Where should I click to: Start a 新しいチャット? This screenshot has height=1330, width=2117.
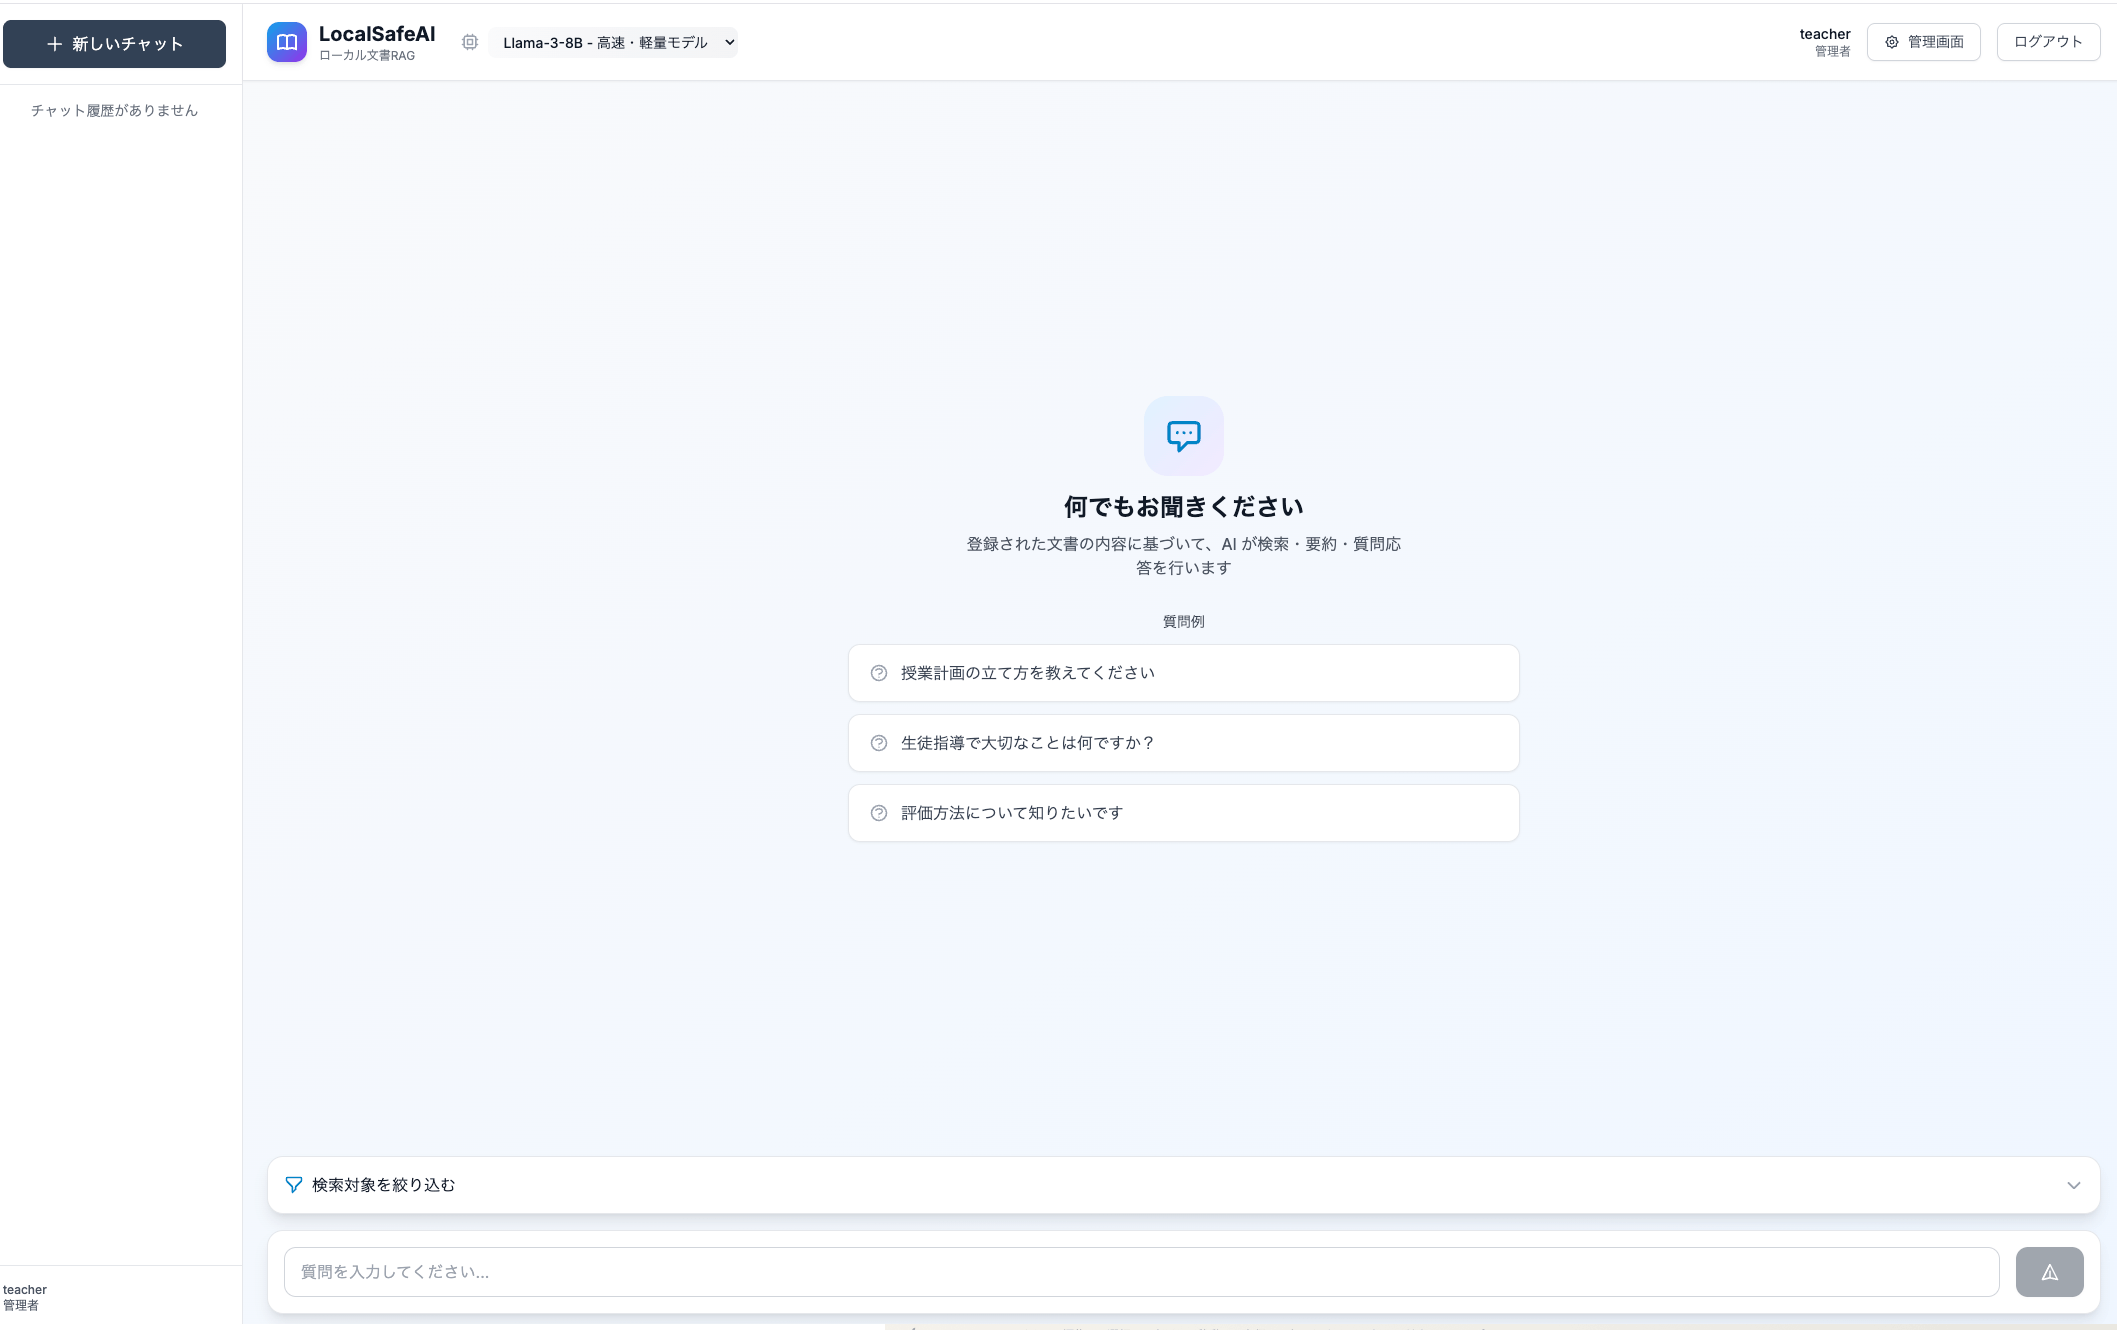[114, 44]
